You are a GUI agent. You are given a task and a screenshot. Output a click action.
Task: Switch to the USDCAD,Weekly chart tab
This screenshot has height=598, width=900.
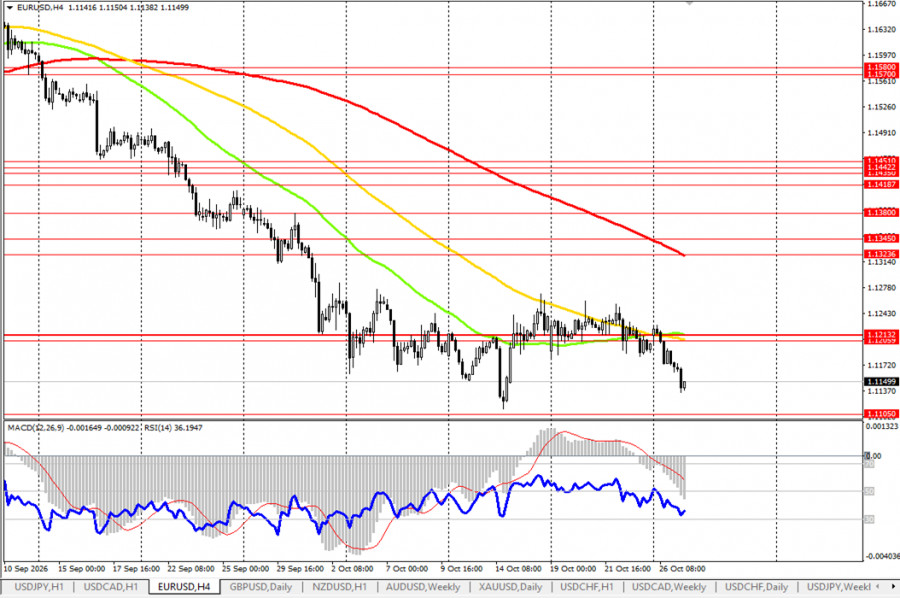pyautogui.click(x=669, y=587)
